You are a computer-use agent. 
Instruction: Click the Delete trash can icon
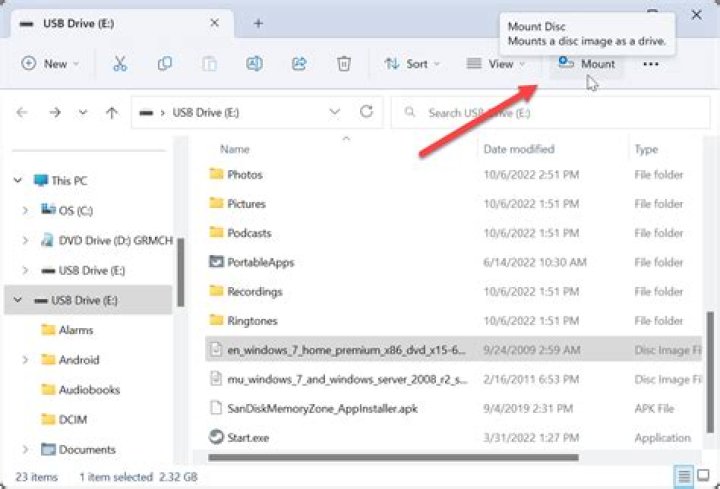tap(343, 64)
